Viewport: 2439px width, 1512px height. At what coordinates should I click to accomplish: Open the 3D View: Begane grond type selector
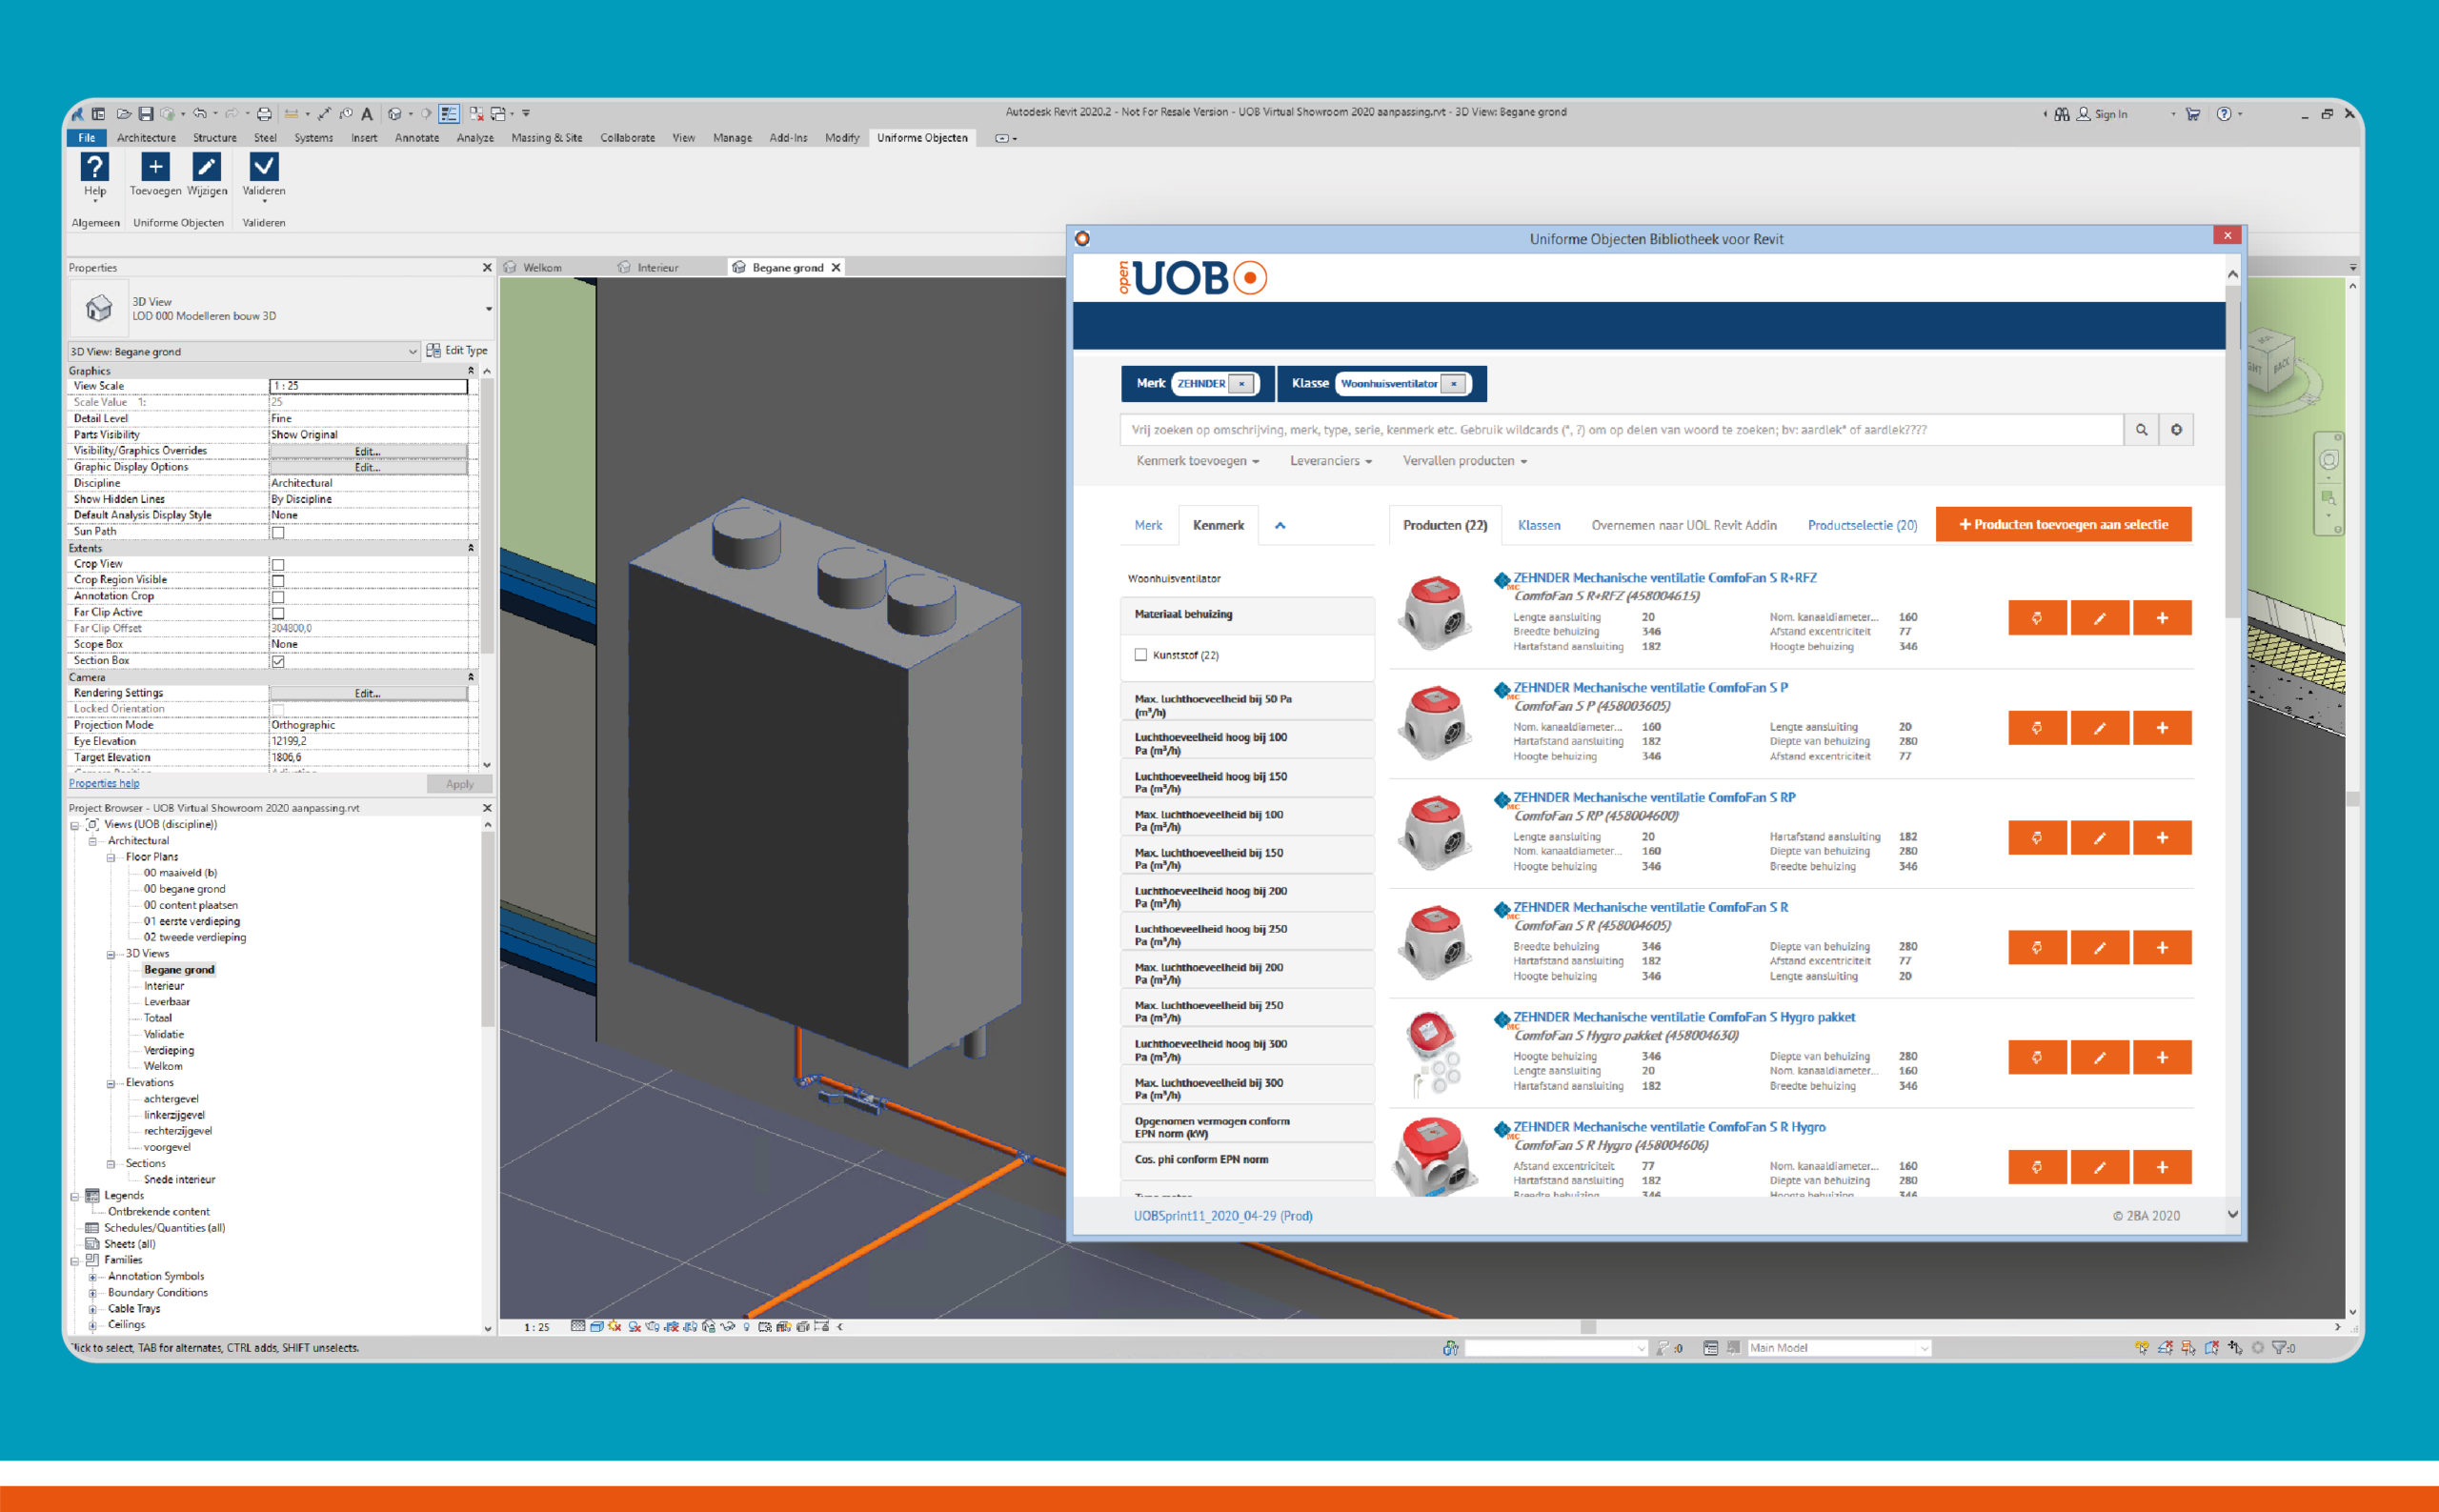pos(243,352)
